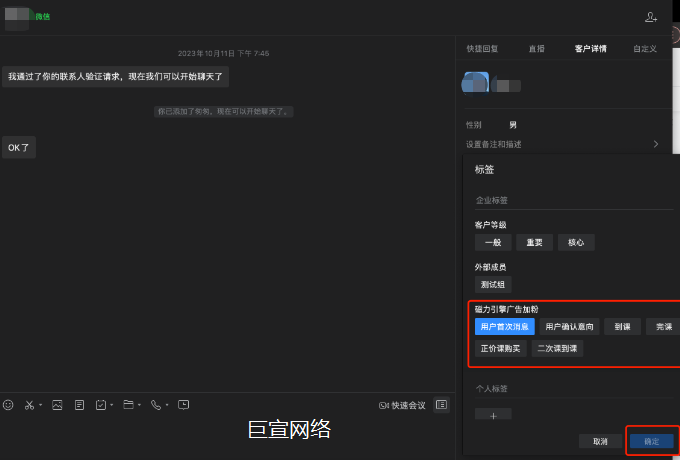
Task: Confirm tags with 确定 button
Action: 651,441
